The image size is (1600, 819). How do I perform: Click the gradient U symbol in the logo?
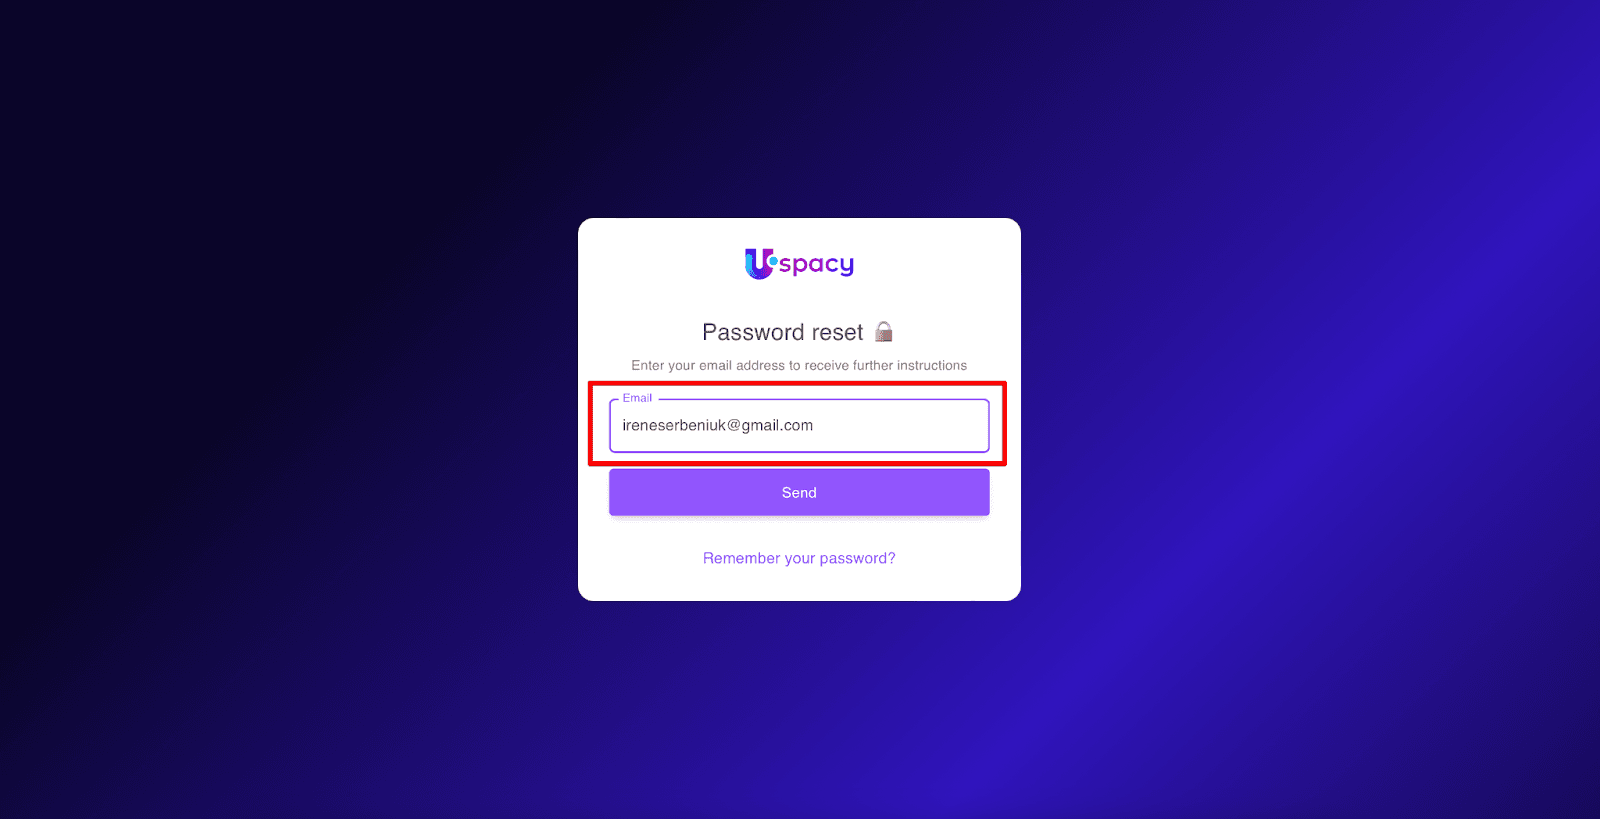point(759,263)
